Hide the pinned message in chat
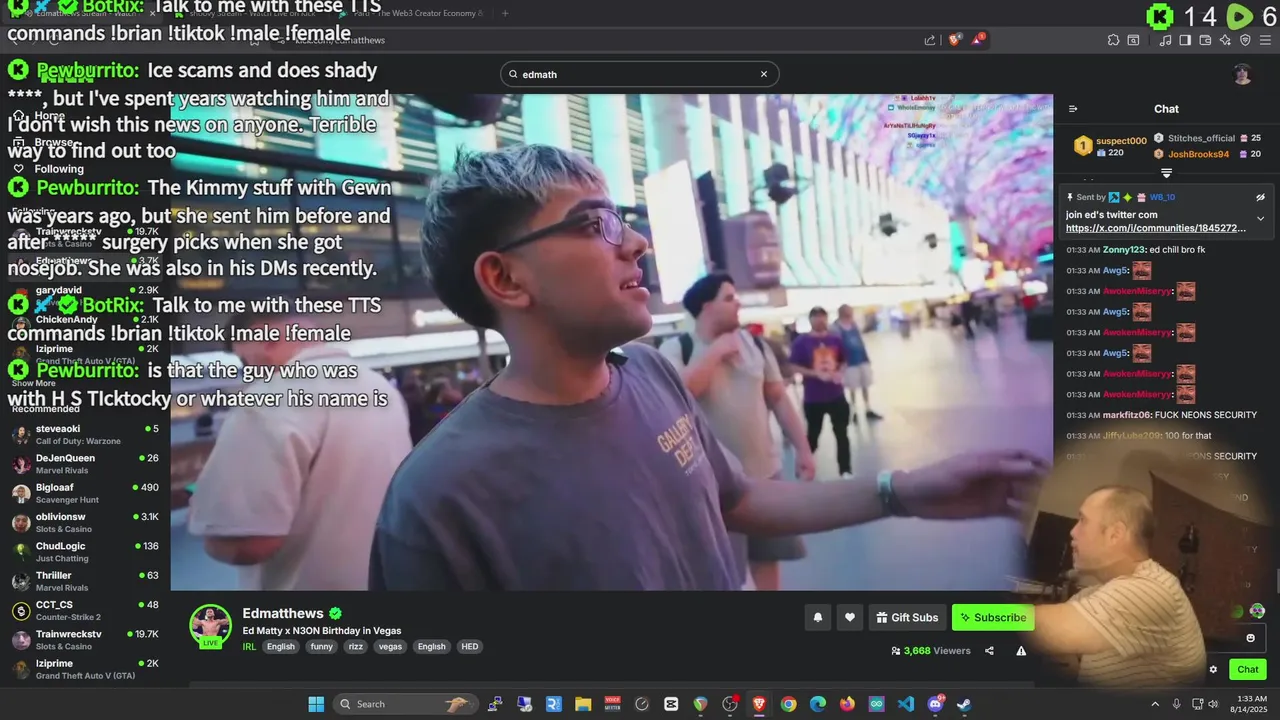The height and width of the screenshot is (720, 1280). (1260, 197)
